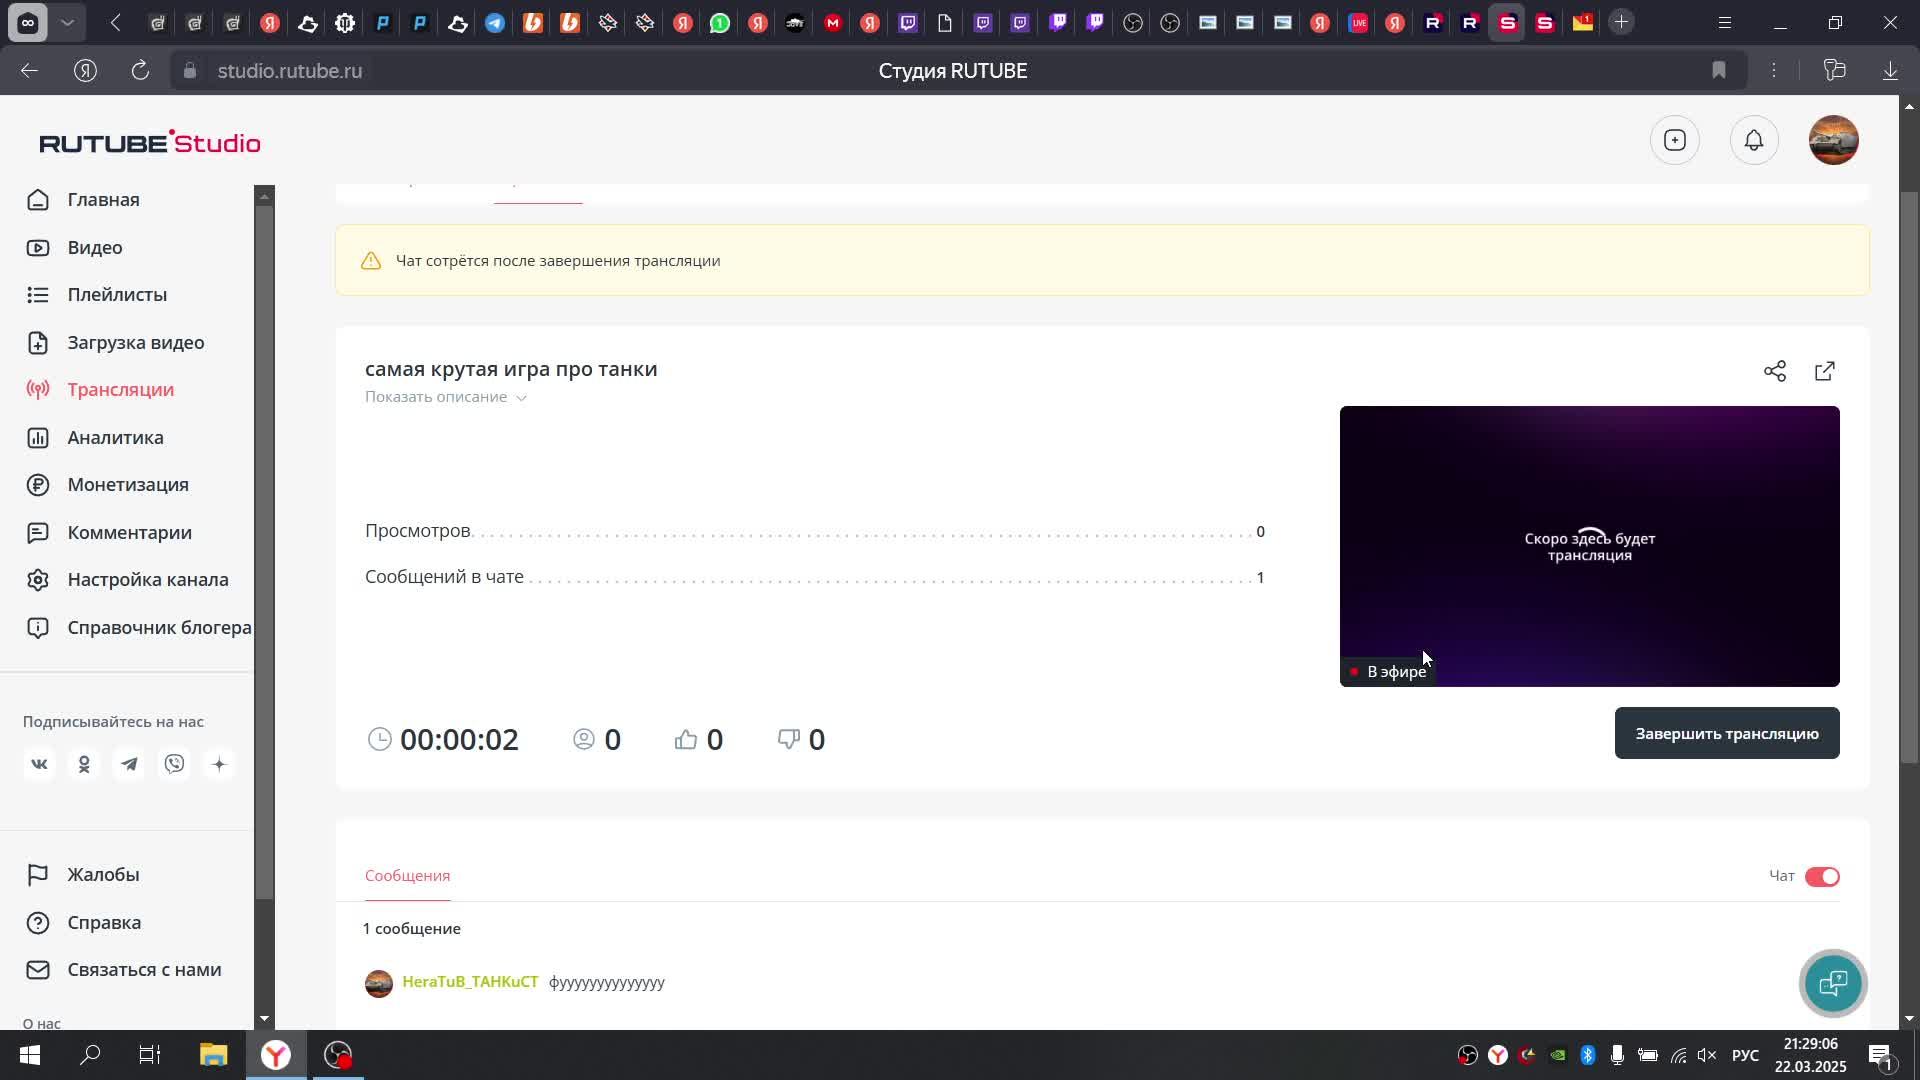Screen dimensions: 1920x1080
Task: Open stream in new window icon
Action: point(1825,371)
